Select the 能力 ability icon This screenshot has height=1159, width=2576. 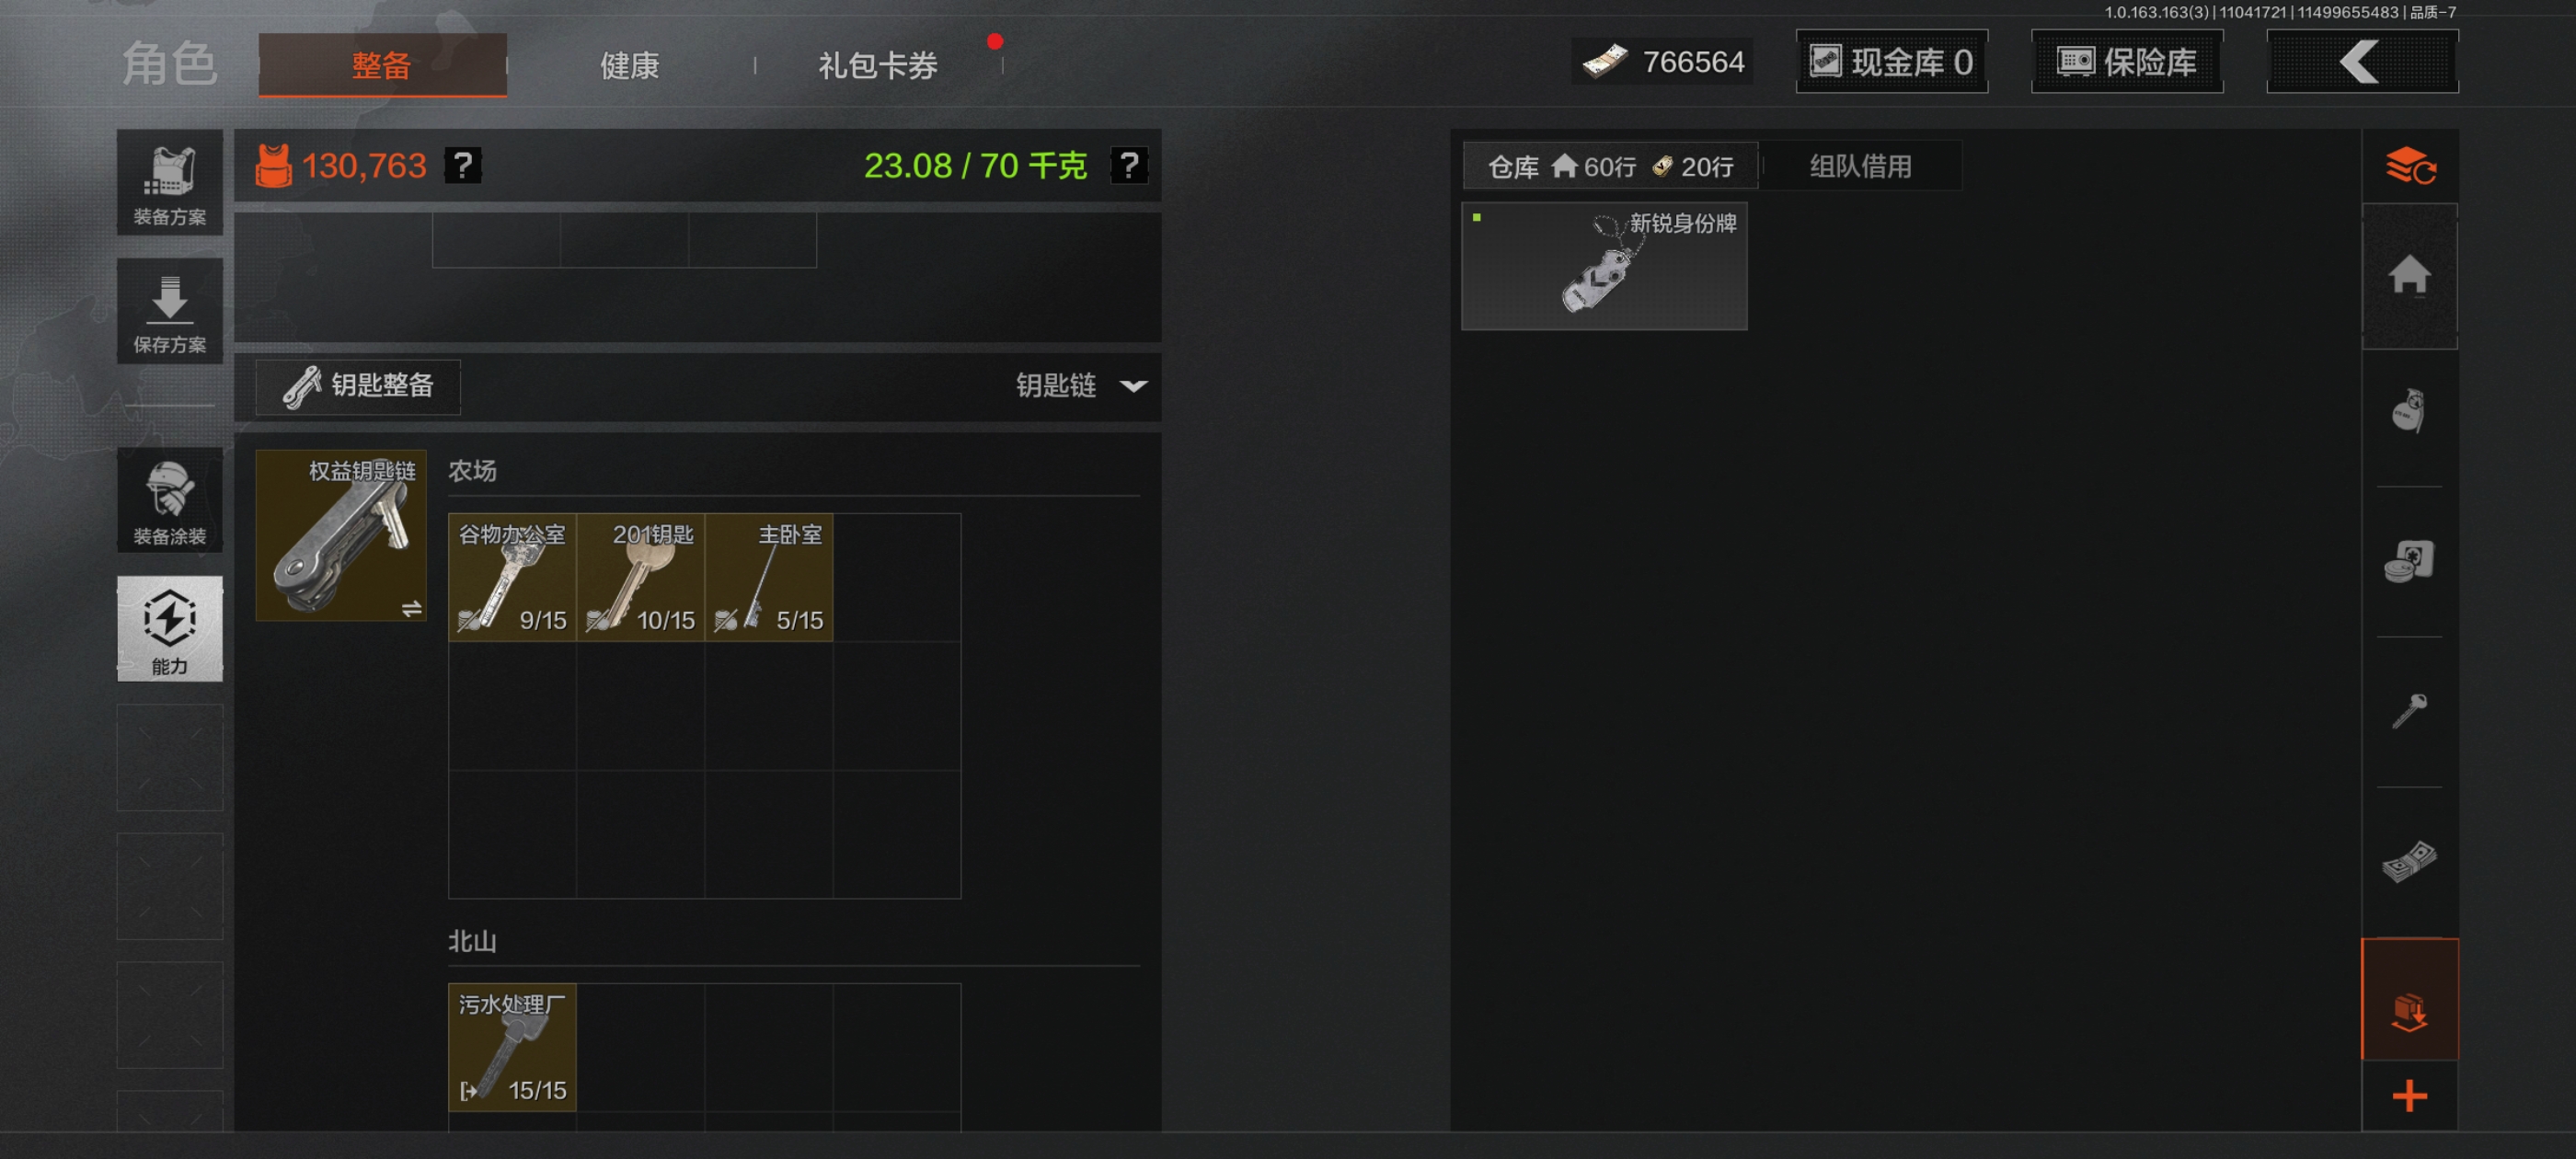[x=170, y=629]
